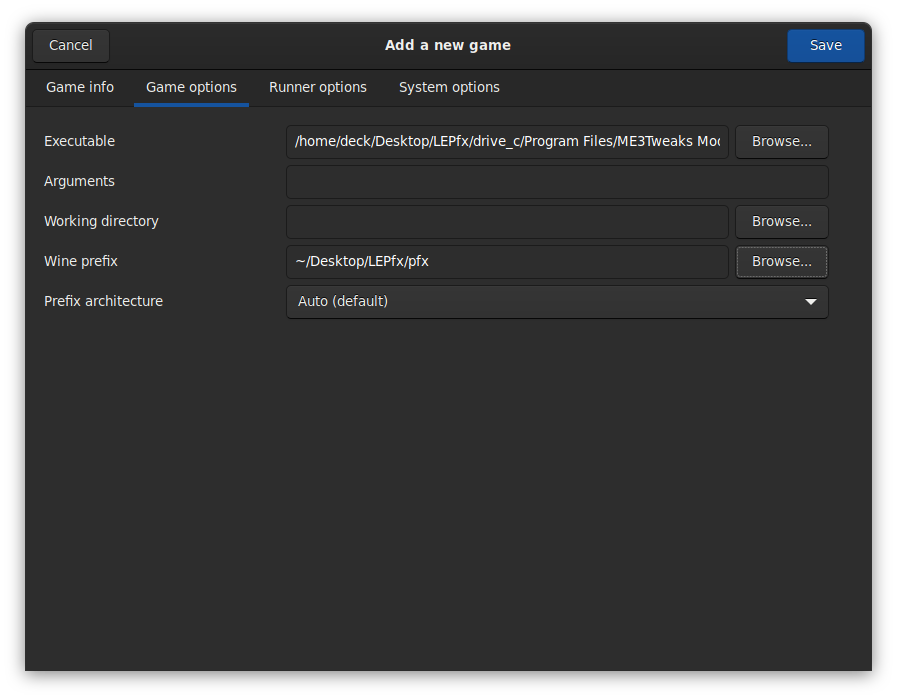The width and height of the screenshot is (897, 699).
Task: Focus the Executable path input field
Action: tap(507, 142)
